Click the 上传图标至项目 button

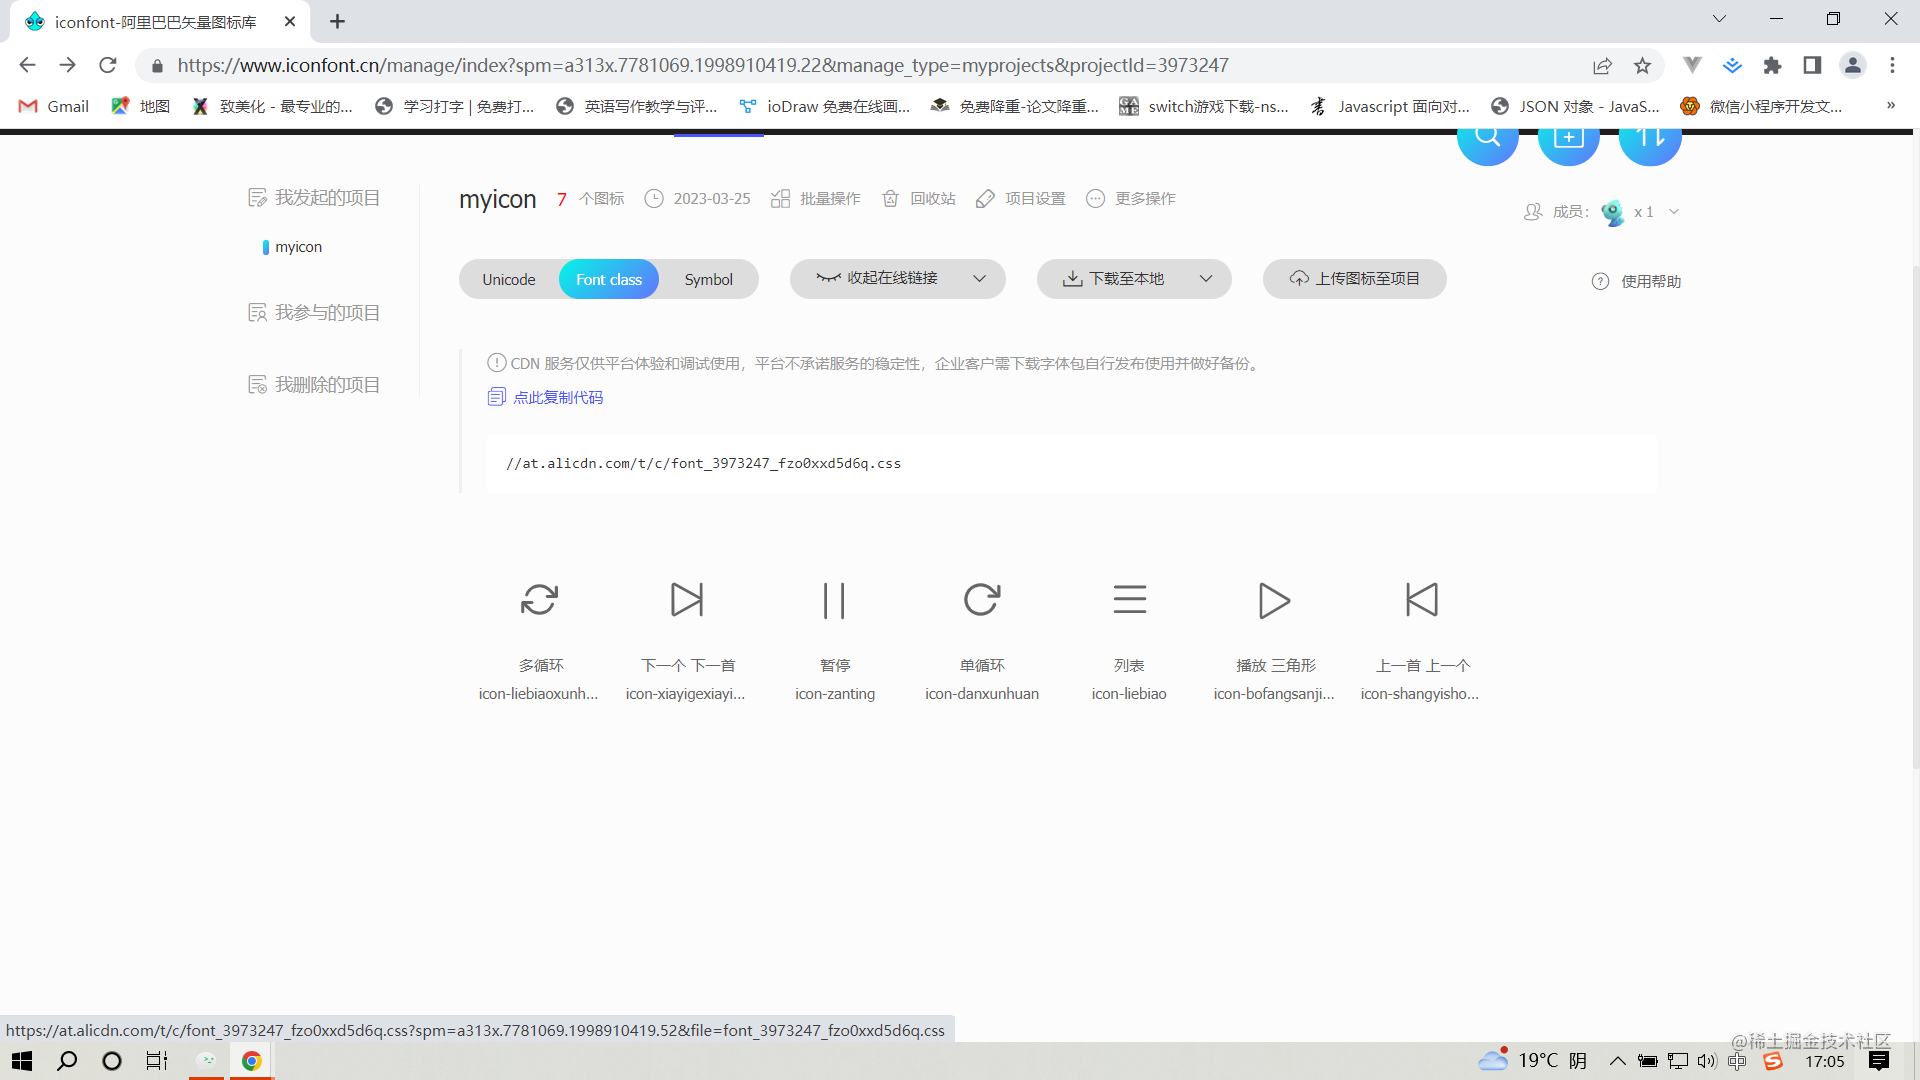[x=1354, y=279]
